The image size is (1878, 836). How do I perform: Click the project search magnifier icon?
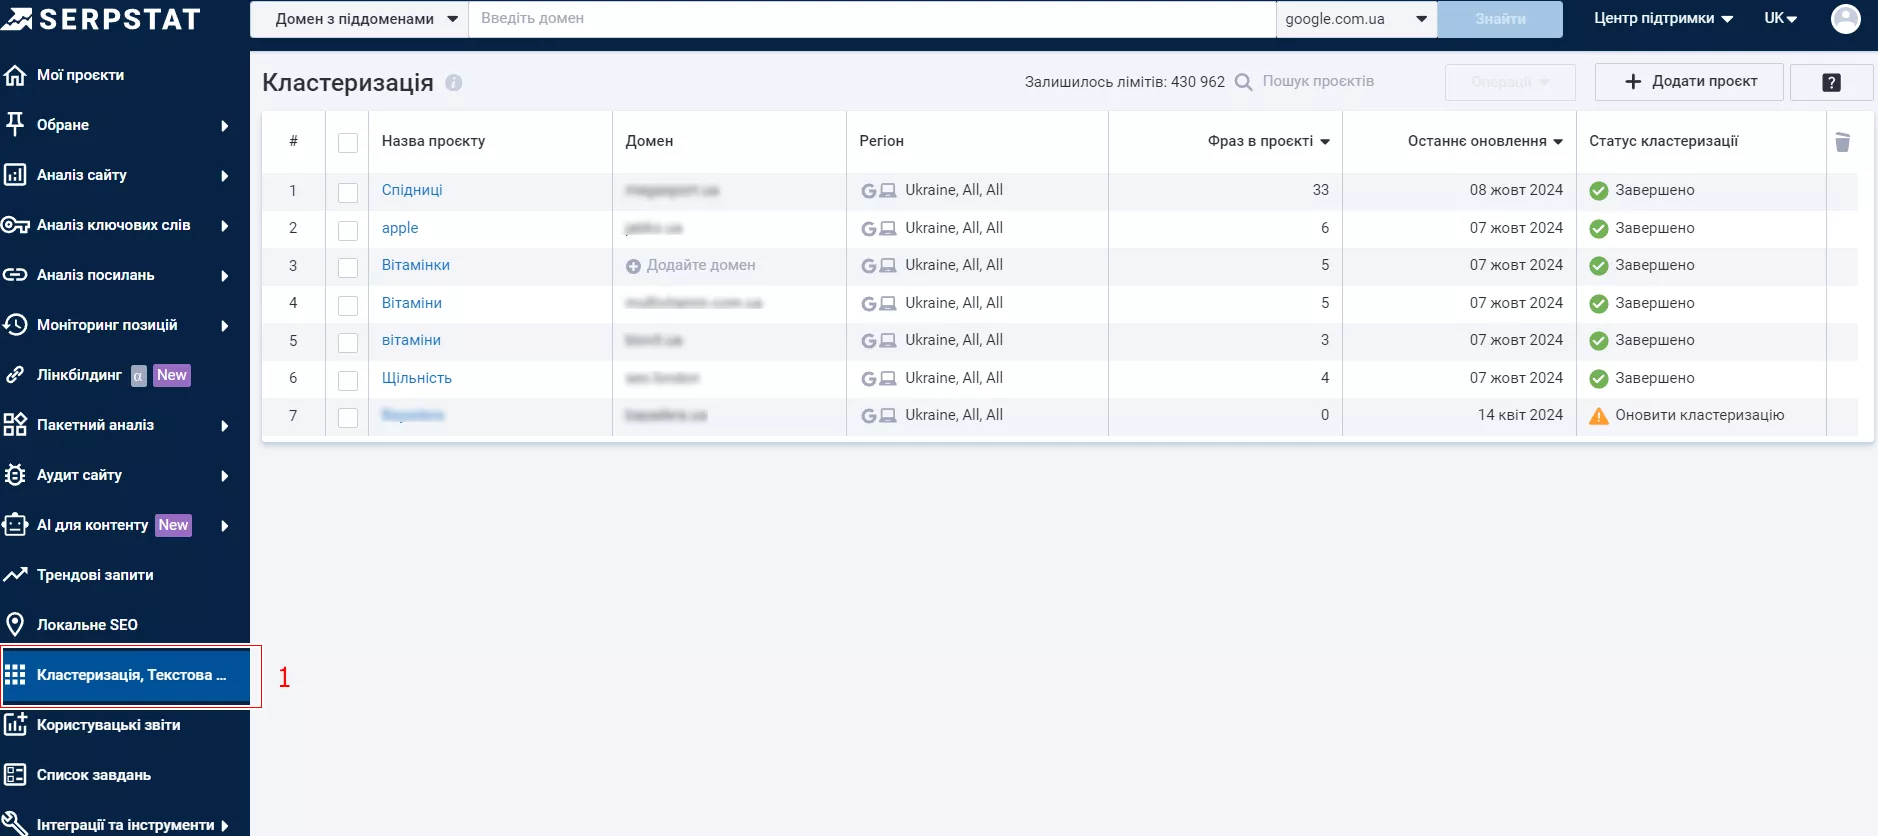[x=1243, y=82]
